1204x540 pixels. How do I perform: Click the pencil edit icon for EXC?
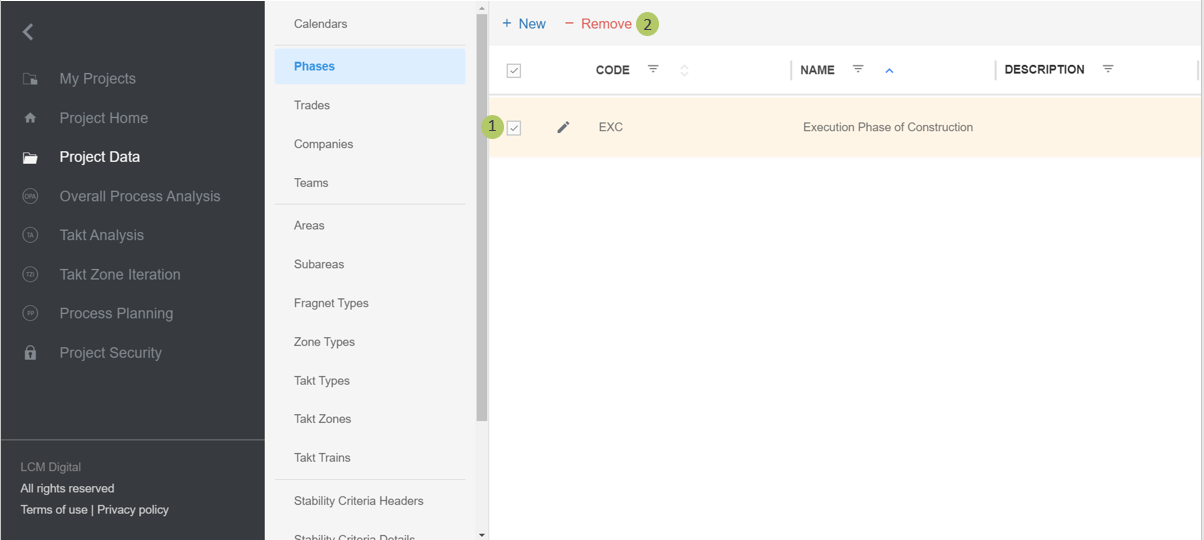pyautogui.click(x=563, y=127)
